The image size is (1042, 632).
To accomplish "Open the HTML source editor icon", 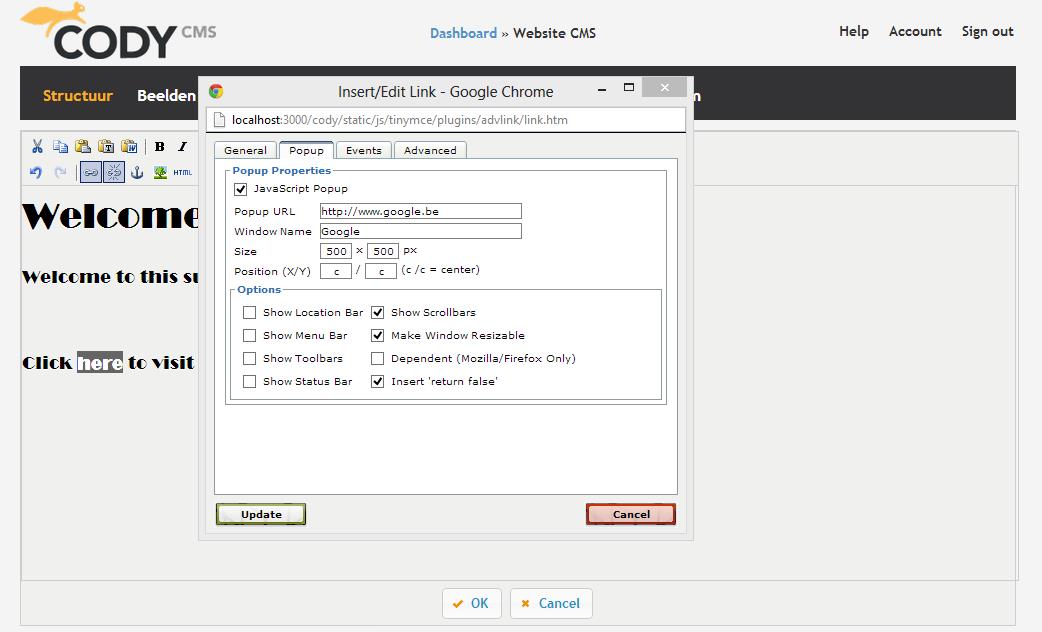I will [183, 172].
